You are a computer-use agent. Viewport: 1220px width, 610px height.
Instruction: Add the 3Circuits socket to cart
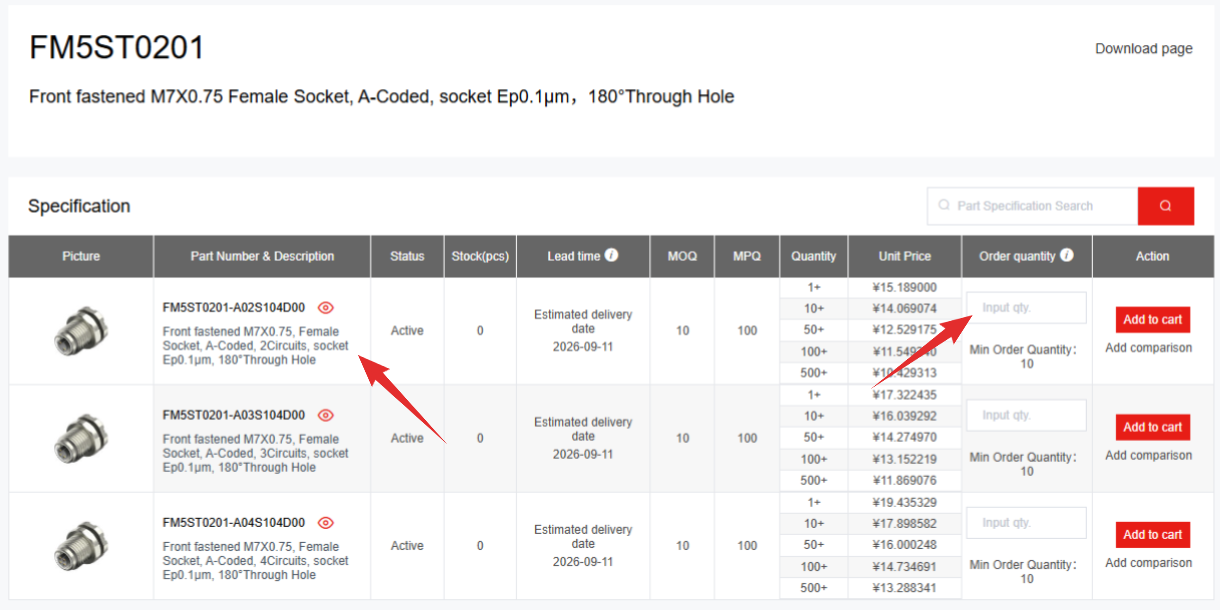[x=1152, y=427]
